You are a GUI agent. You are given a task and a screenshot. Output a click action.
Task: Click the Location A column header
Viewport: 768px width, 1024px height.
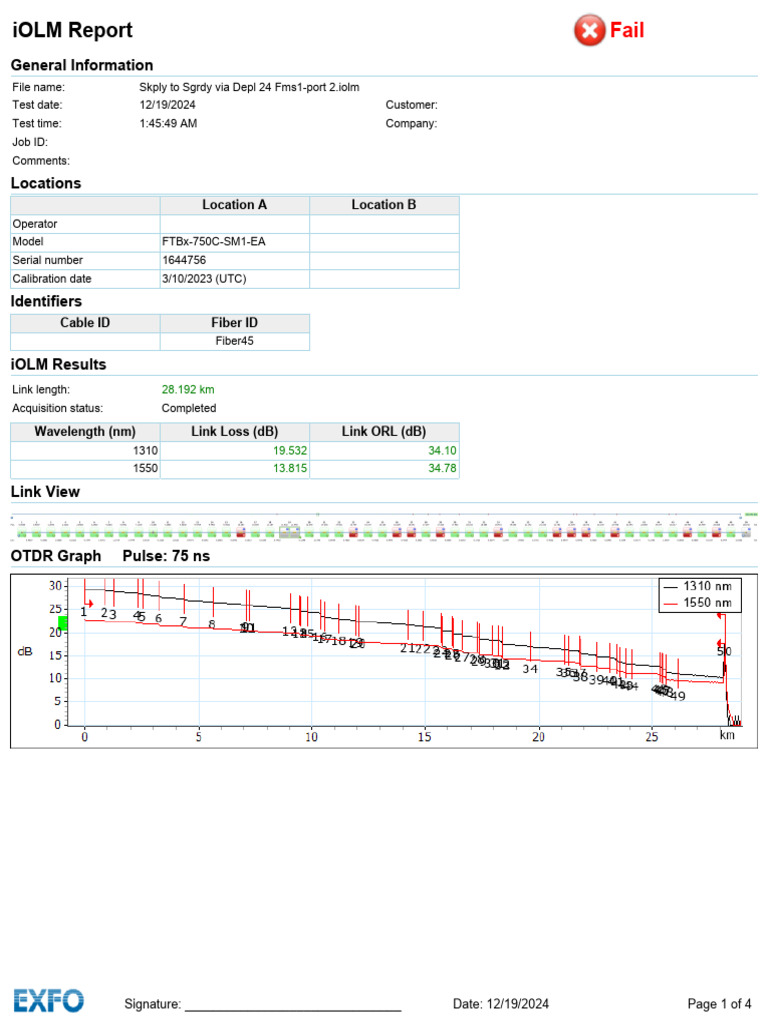click(234, 205)
